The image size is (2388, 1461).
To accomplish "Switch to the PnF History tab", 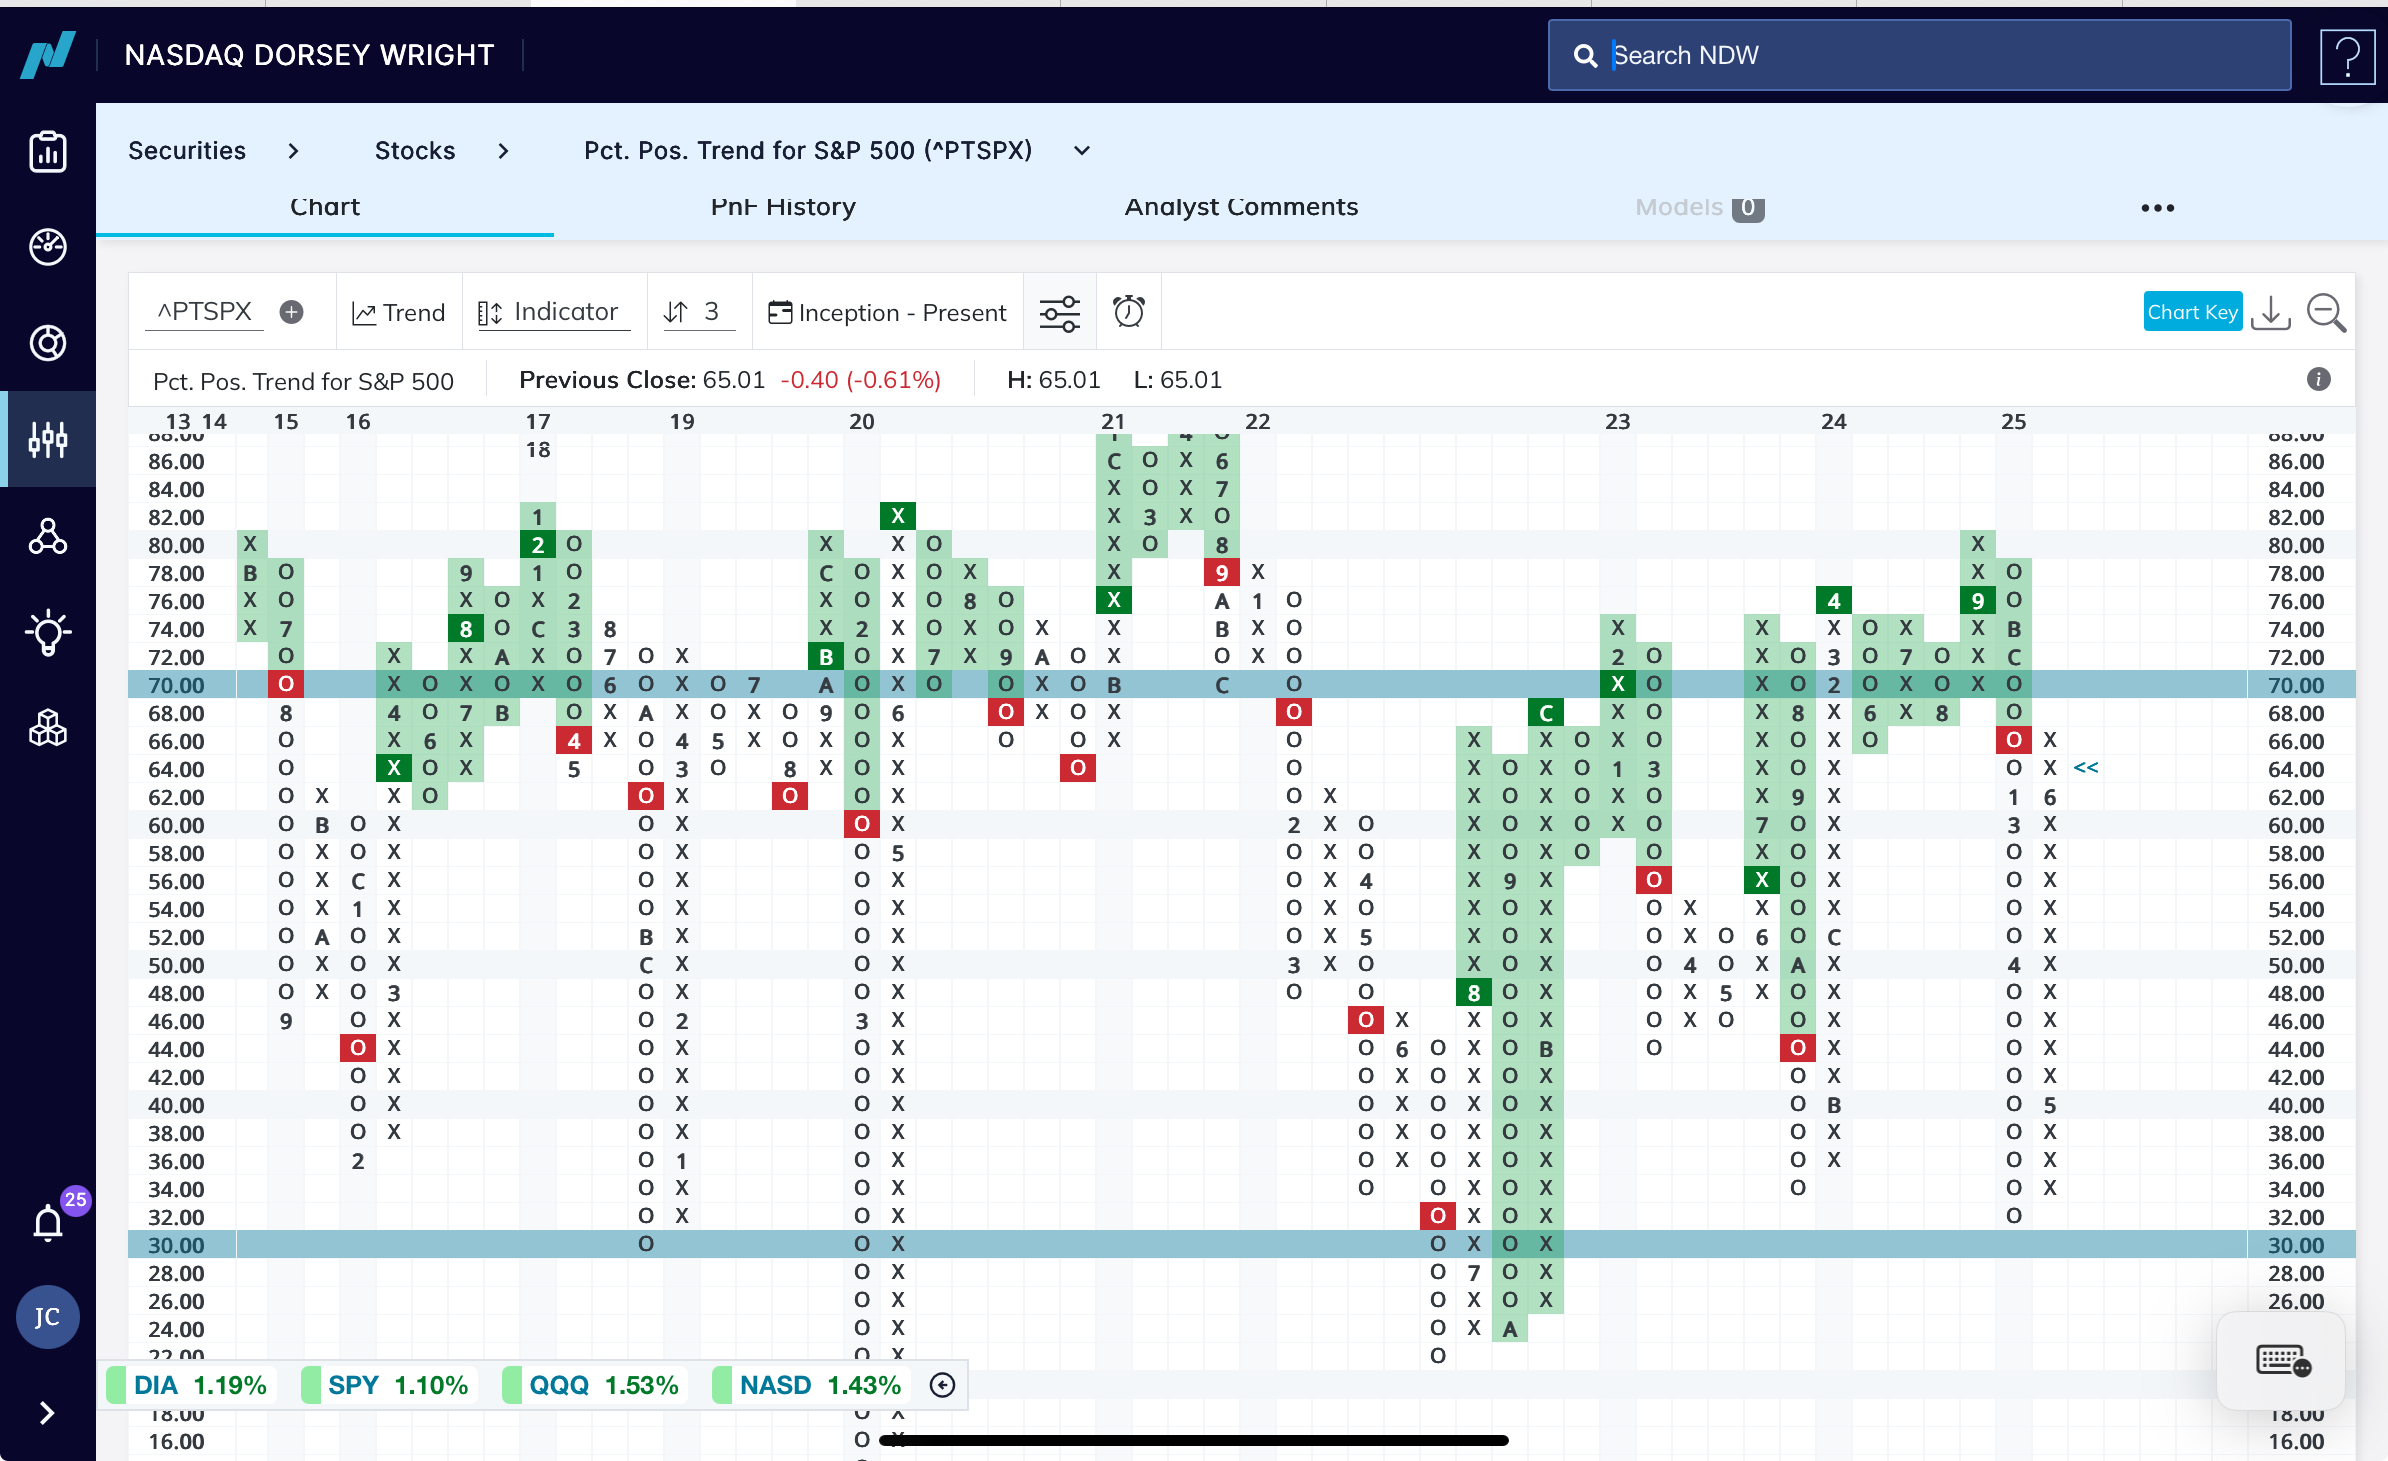I will [783, 207].
